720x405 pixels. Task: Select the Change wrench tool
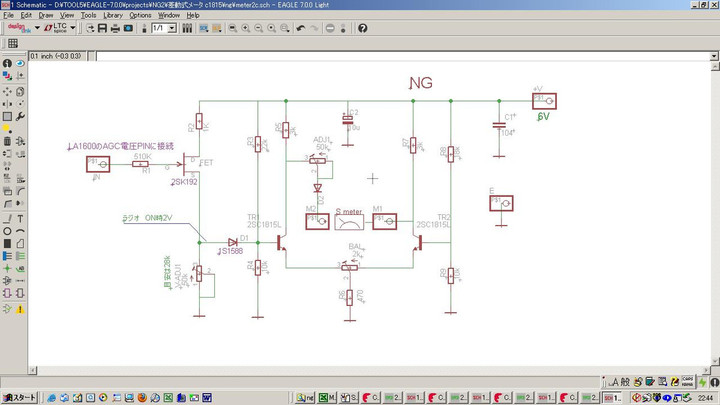[20, 115]
